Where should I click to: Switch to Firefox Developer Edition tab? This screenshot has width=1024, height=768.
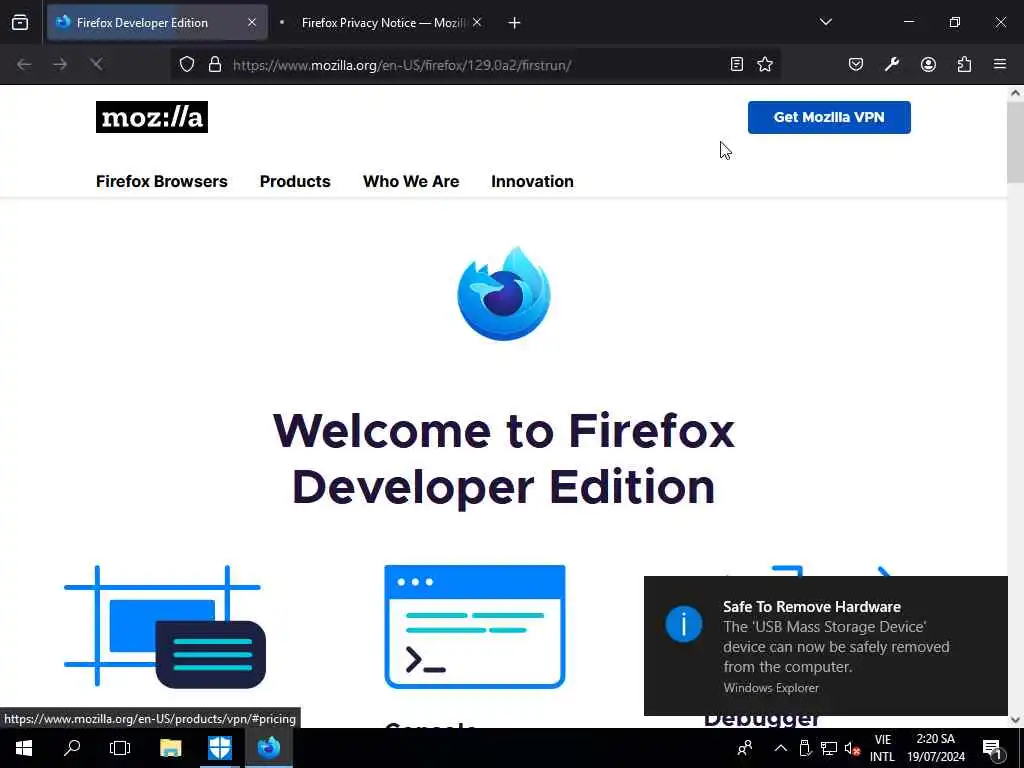point(157,23)
